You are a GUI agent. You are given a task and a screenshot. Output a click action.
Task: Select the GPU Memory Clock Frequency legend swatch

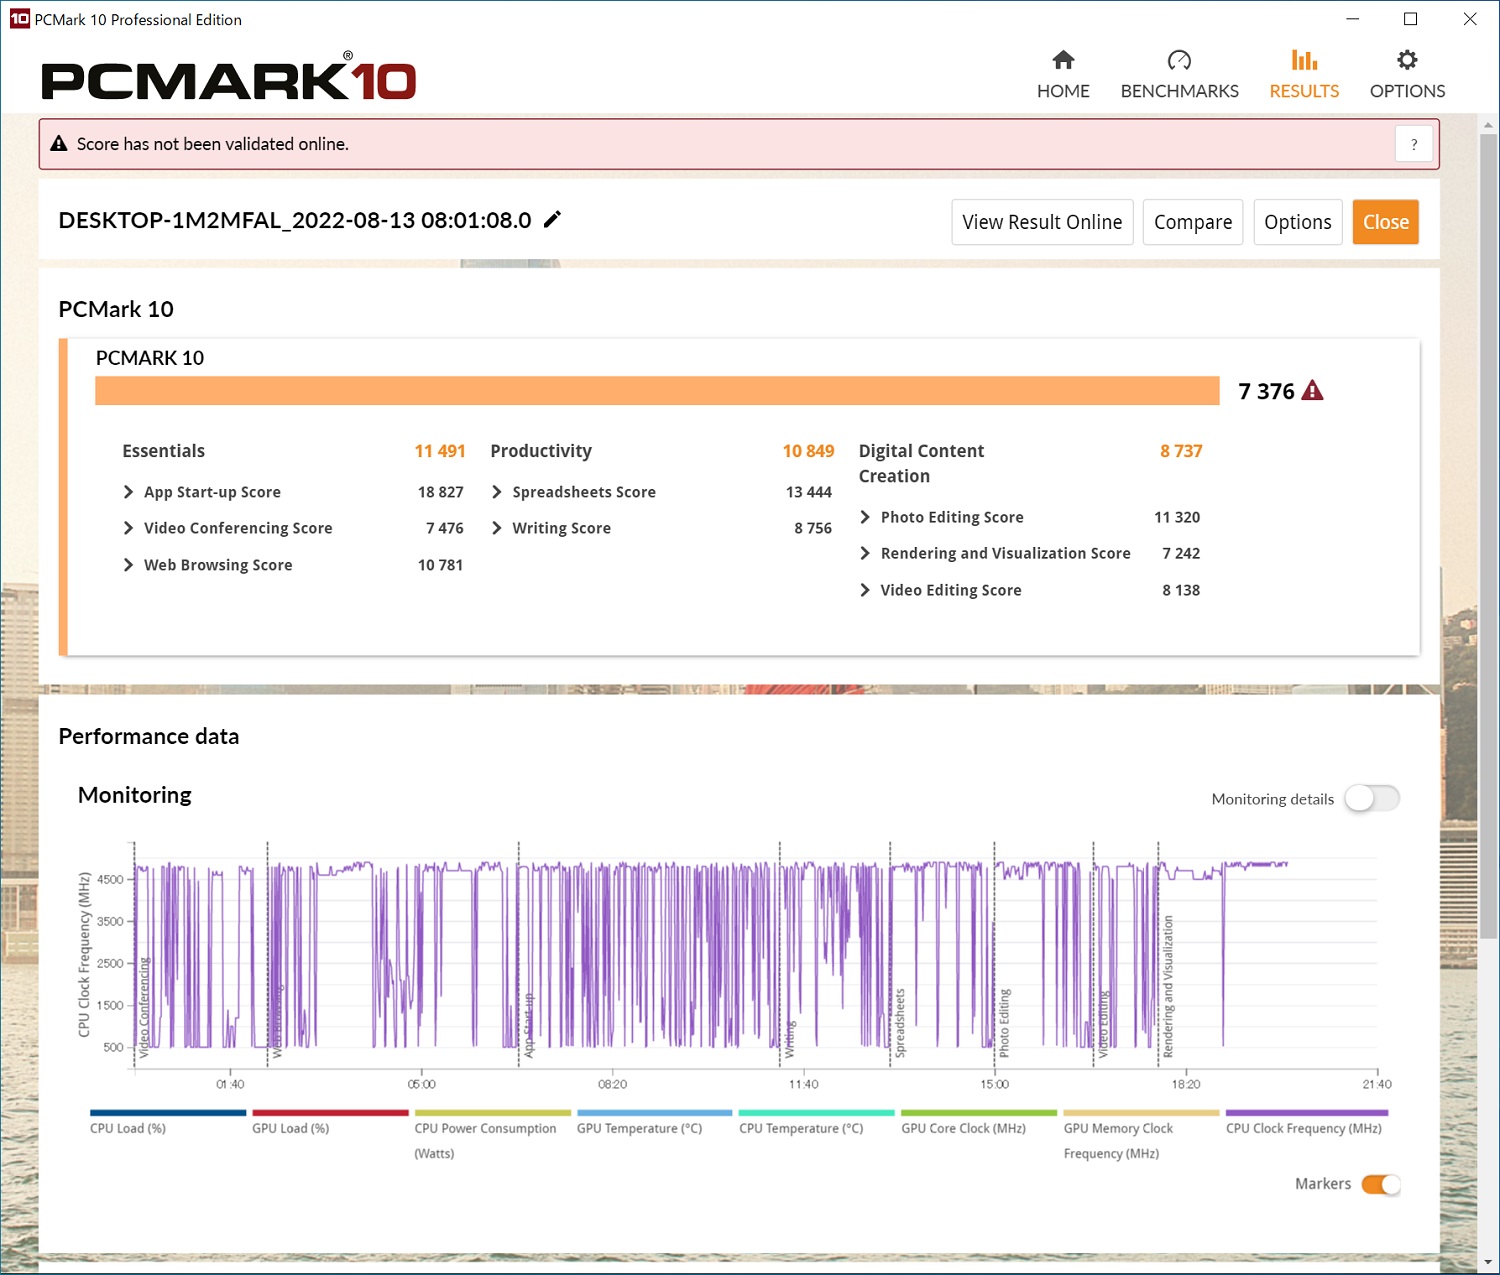pyautogui.click(x=1142, y=1112)
